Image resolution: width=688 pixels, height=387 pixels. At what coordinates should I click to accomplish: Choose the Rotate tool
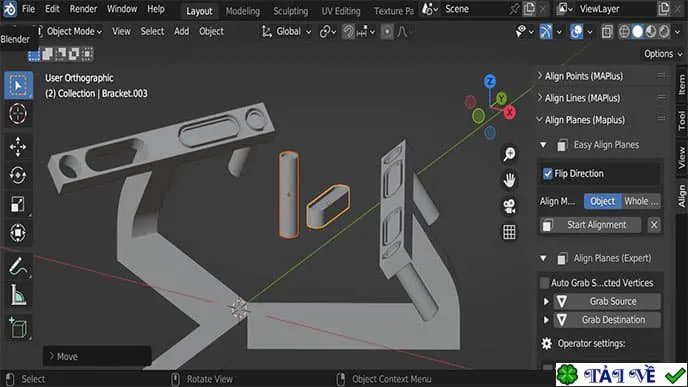[18, 176]
